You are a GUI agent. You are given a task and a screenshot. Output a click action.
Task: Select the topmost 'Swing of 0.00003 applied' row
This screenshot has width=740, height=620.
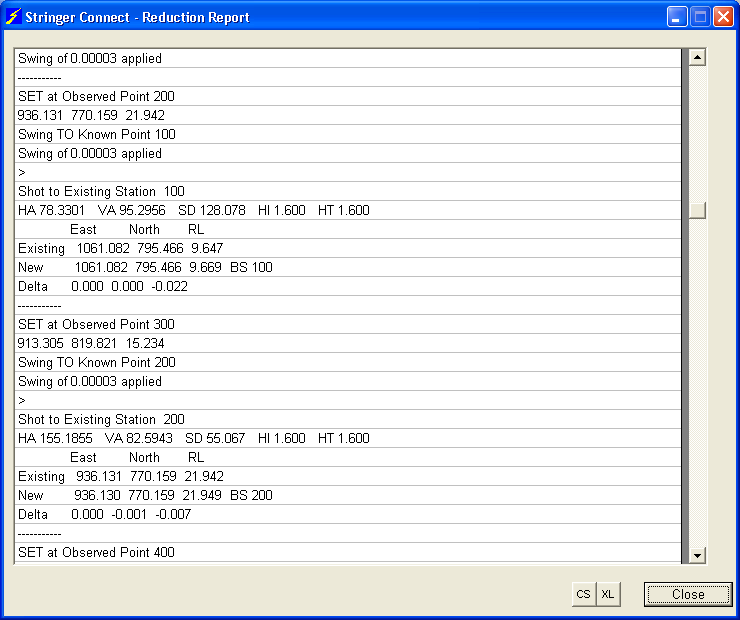click(x=348, y=59)
